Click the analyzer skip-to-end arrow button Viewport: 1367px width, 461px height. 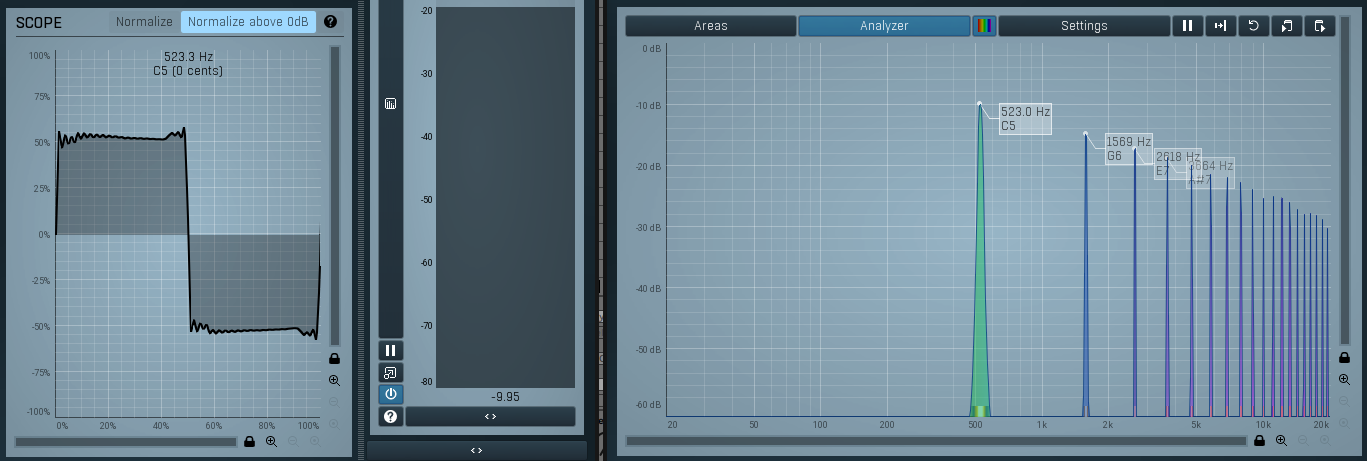[1220, 26]
